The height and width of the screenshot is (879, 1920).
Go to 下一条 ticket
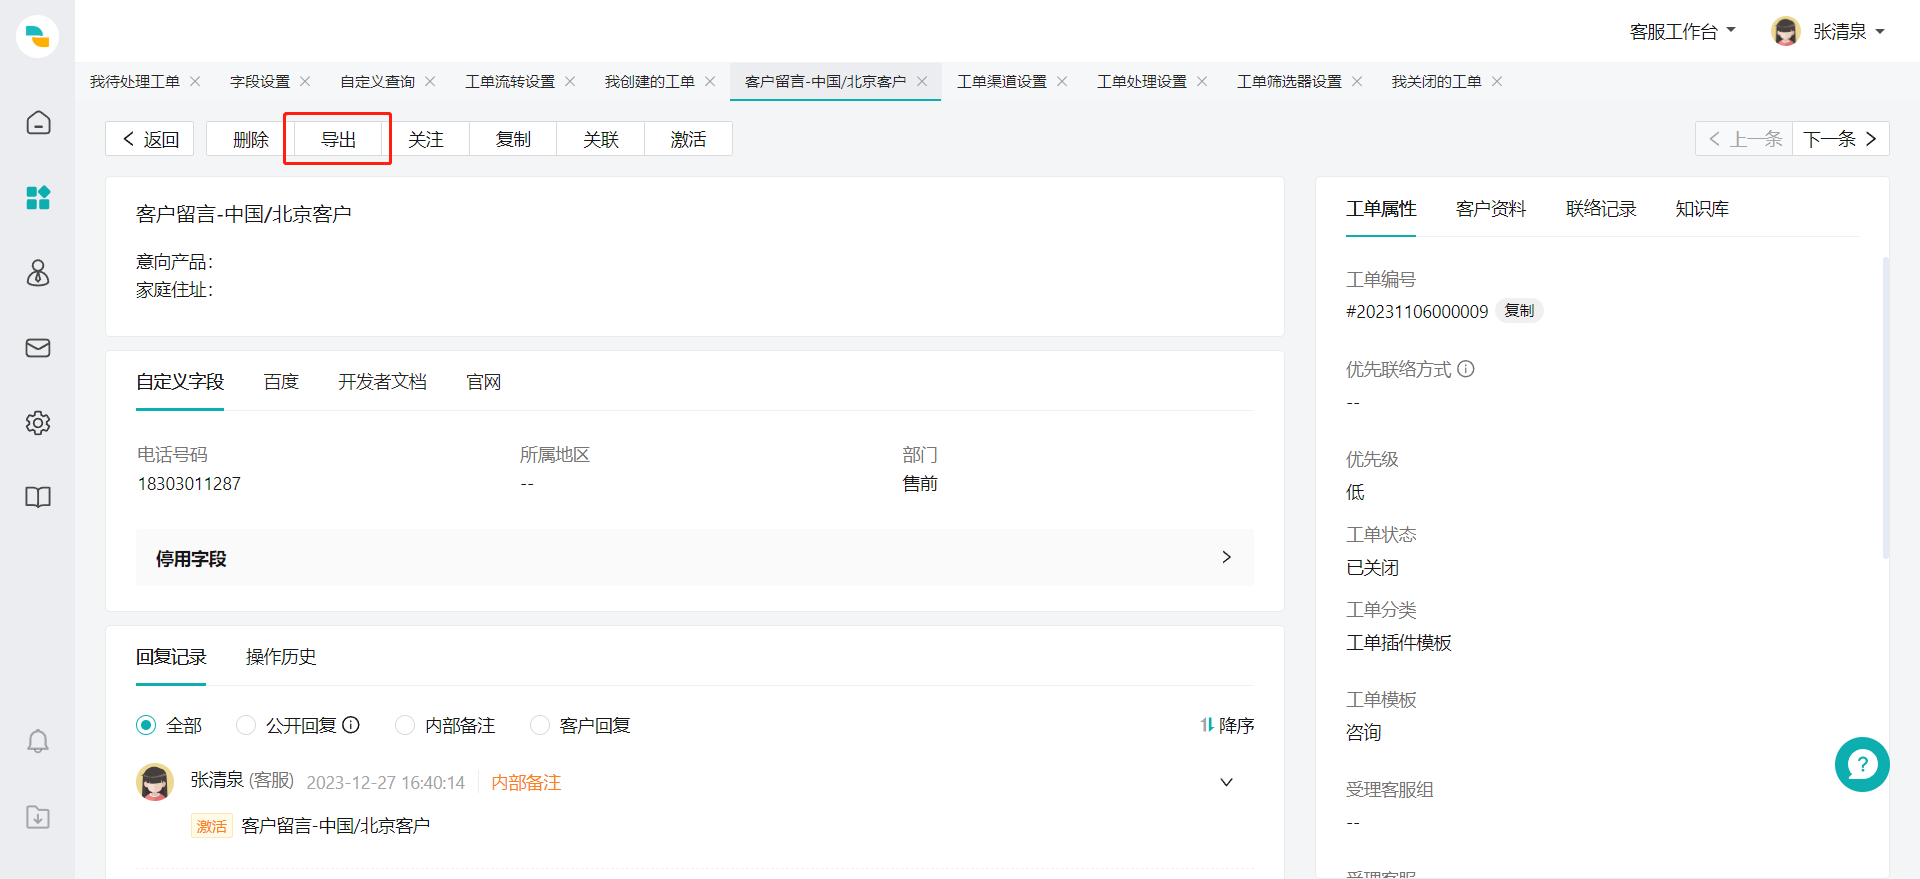pyautogui.click(x=1840, y=139)
